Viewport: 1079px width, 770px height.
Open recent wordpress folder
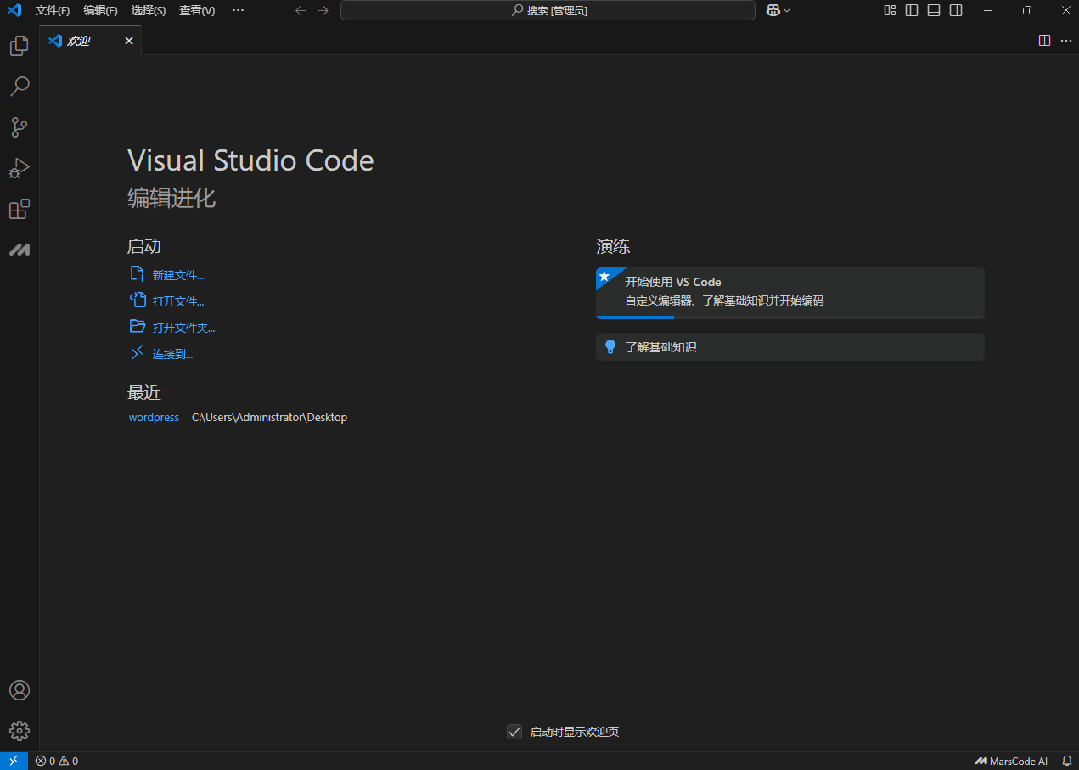click(153, 417)
